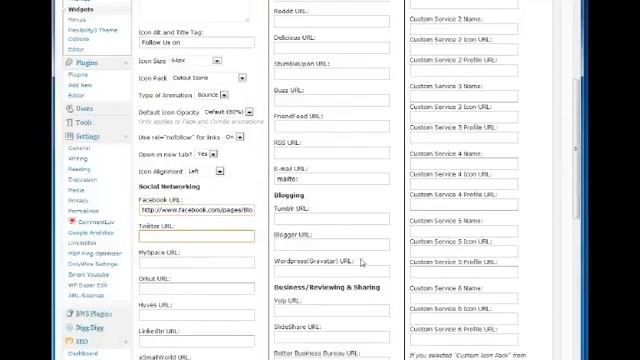
Task: Open the Plugins section heading
Action: 87,63
